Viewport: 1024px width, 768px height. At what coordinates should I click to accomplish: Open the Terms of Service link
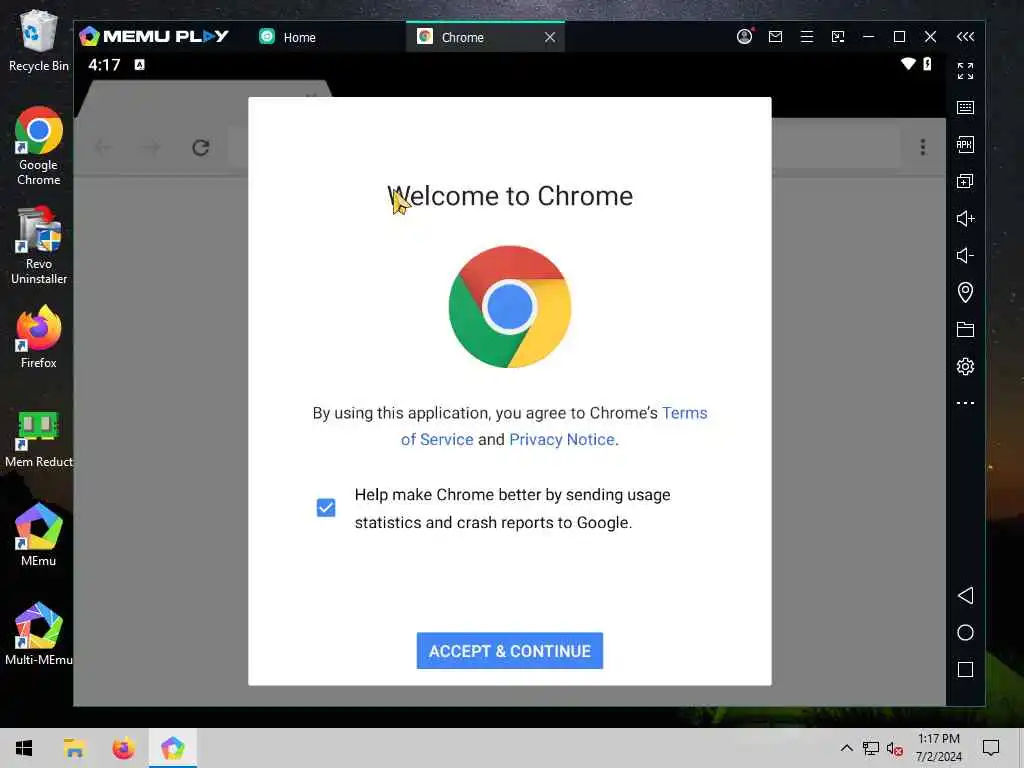coord(554,426)
